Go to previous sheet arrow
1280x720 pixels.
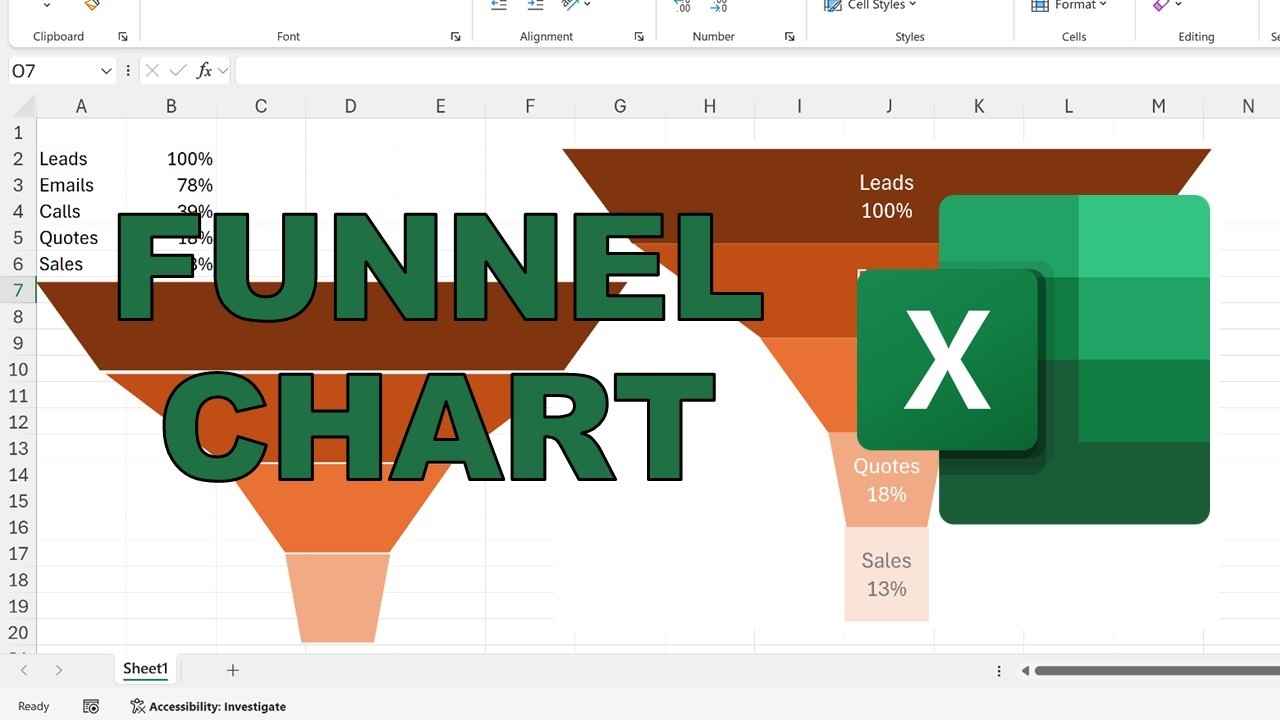tap(24, 670)
